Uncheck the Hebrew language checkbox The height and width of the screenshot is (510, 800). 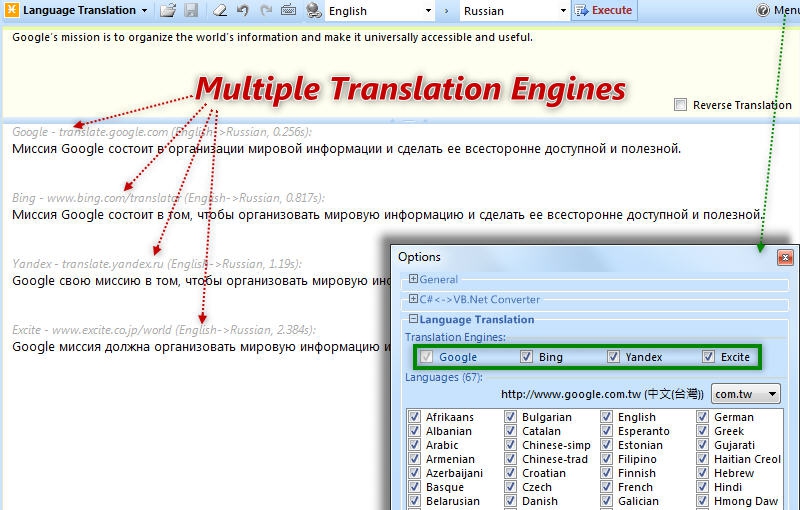click(703, 472)
